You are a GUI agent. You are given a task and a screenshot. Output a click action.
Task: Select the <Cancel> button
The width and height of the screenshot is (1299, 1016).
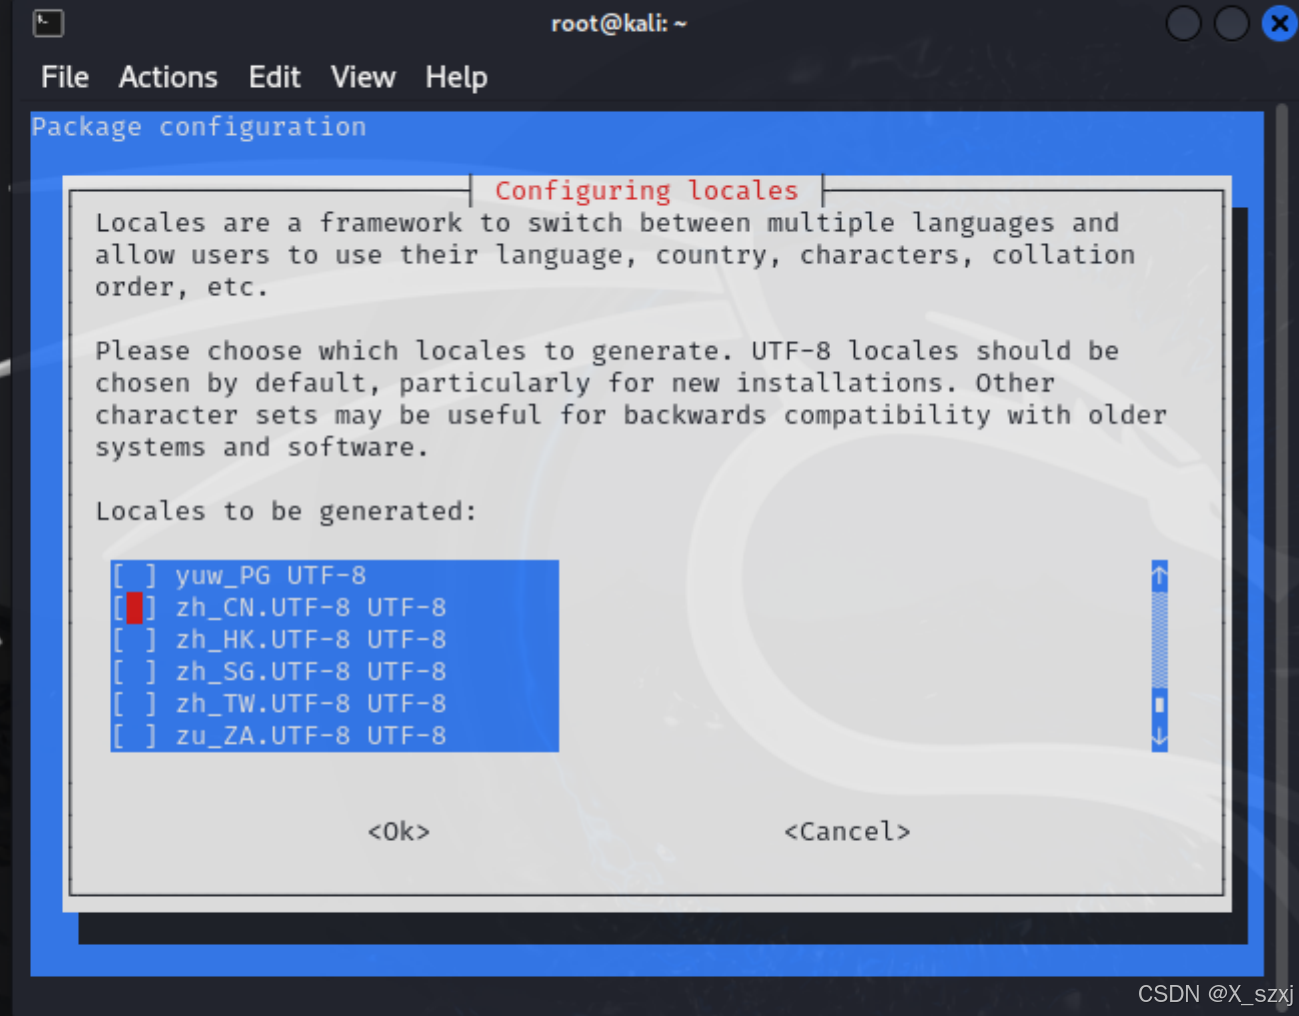coord(847,831)
